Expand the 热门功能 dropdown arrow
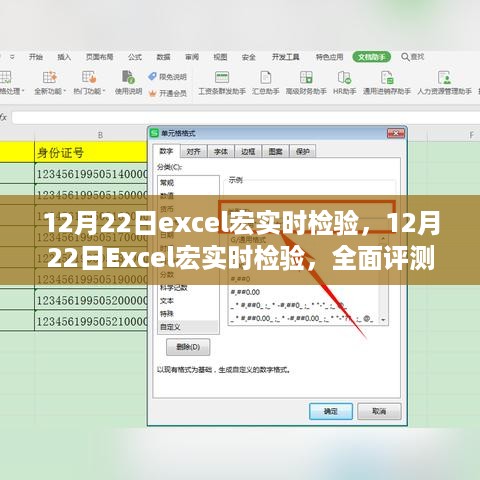480x480 pixels. click(104, 91)
